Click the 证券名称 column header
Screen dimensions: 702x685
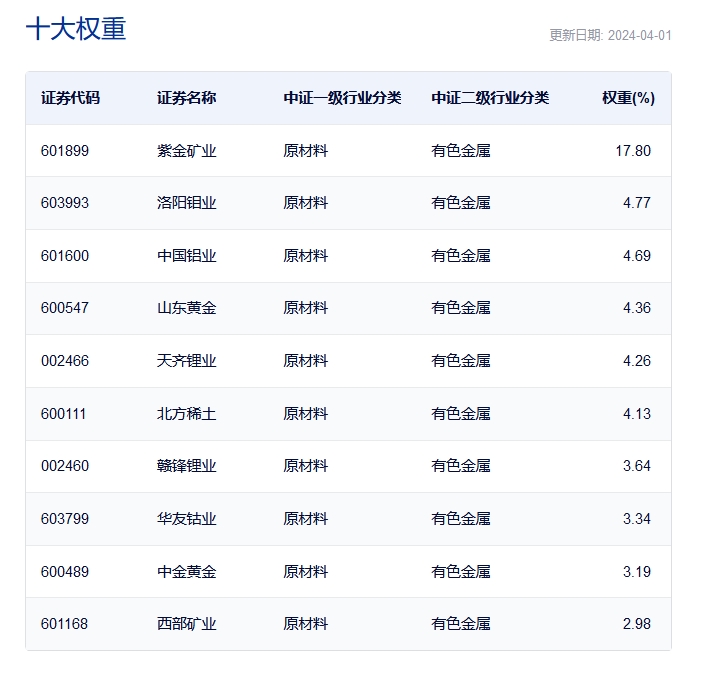click(x=187, y=98)
